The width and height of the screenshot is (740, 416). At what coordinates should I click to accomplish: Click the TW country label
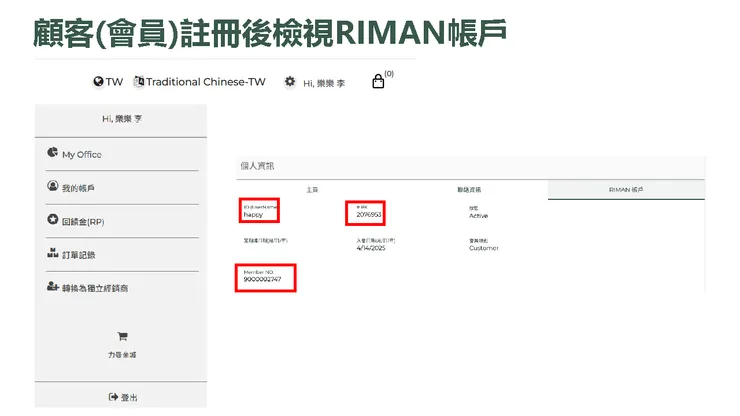click(x=114, y=82)
